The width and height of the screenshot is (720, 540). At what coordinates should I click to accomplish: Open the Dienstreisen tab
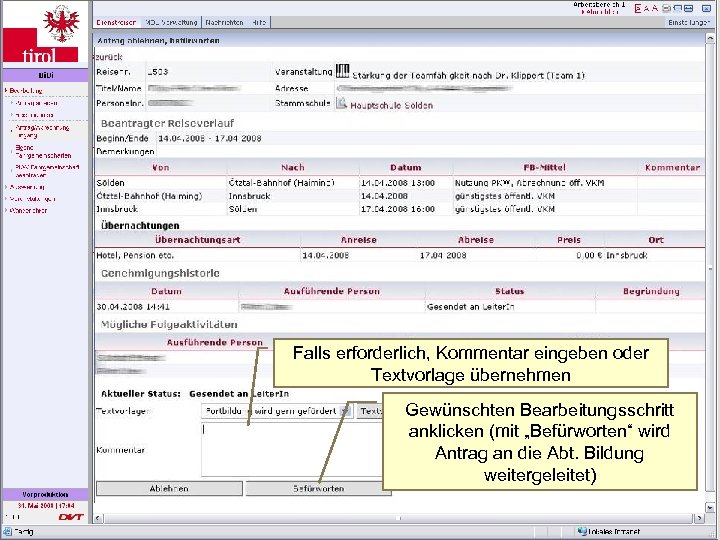coord(116,22)
